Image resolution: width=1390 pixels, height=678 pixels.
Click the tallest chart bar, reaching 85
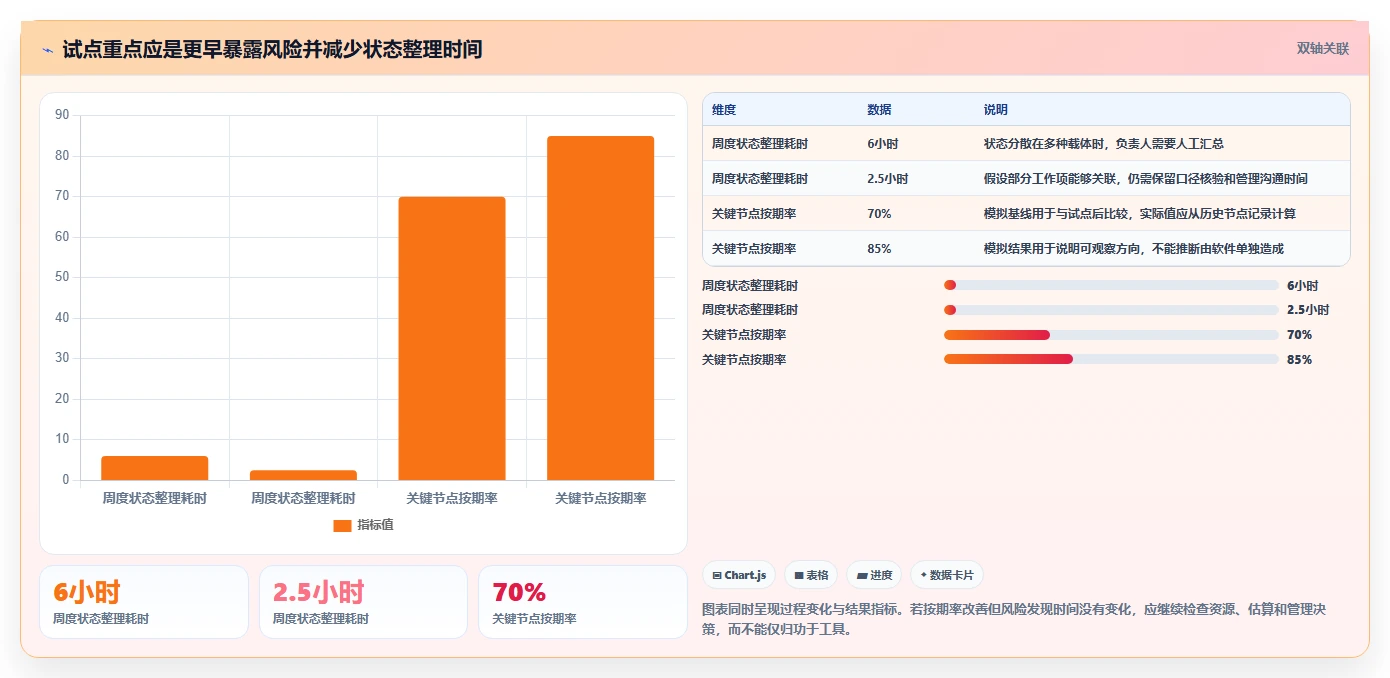600,308
